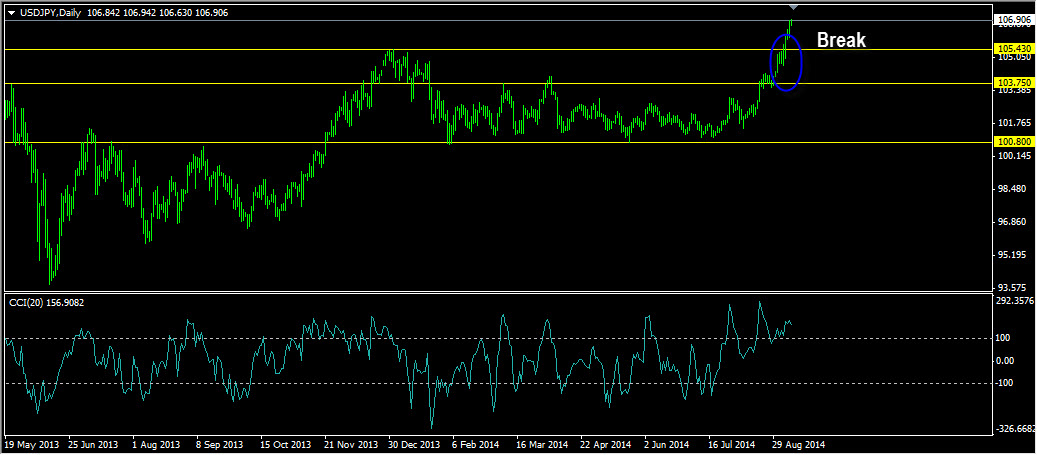This screenshot has height=455, width=1037.
Task: Click the 29 Aug 2014 date label
Action: coord(799,444)
